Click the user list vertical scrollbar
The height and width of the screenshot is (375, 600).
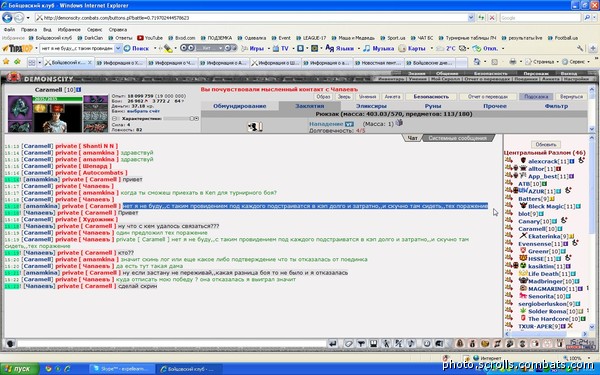(x=592, y=233)
